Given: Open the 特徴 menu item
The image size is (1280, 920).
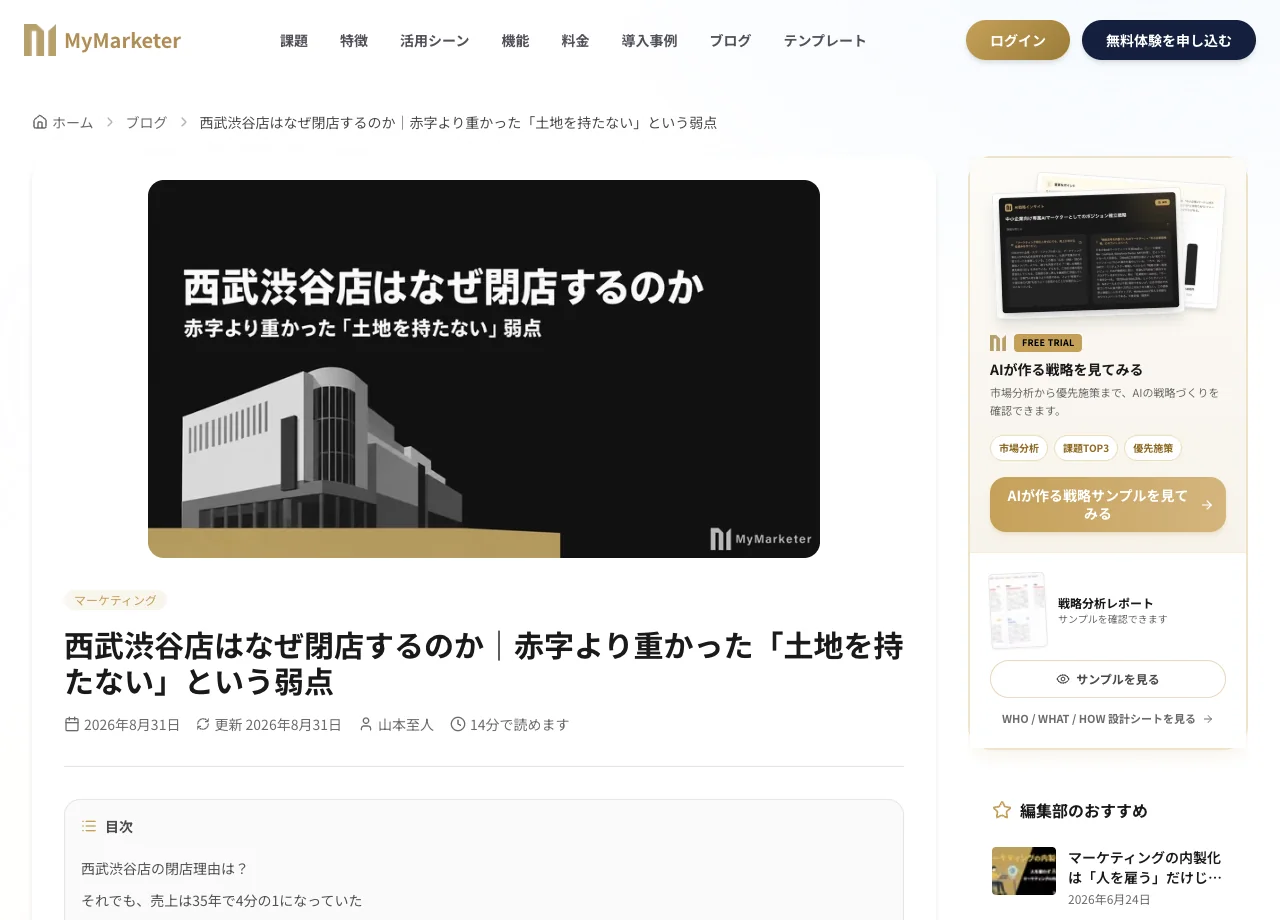Looking at the screenshot, I should point(354,41).
